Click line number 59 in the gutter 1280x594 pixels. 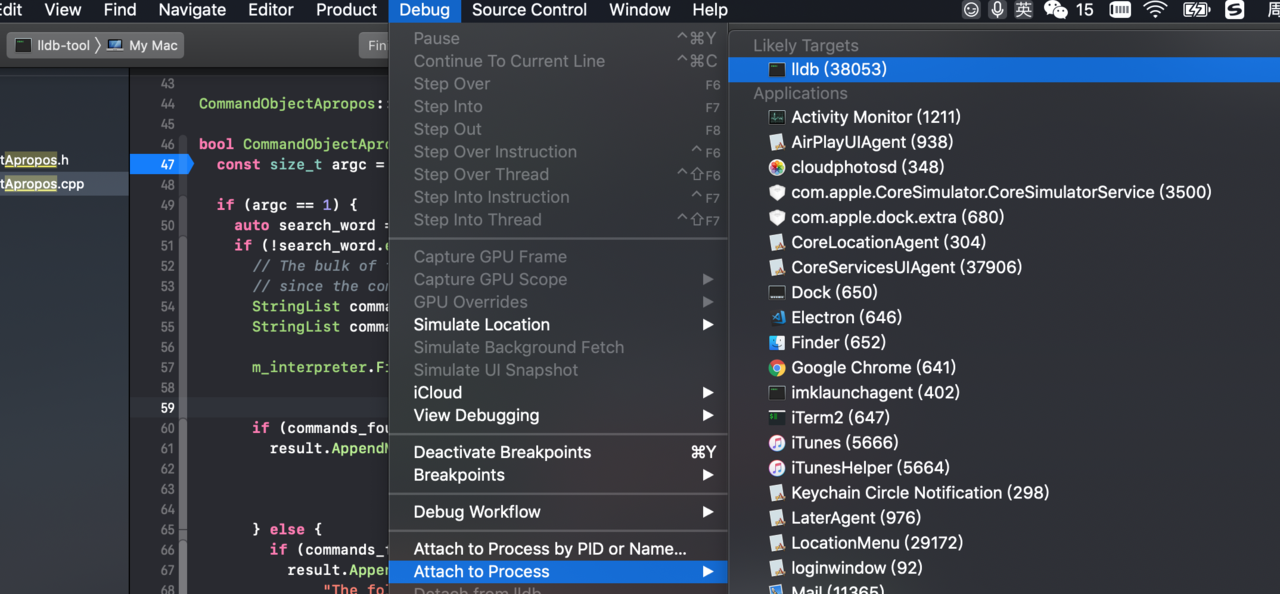pos(166,408)
